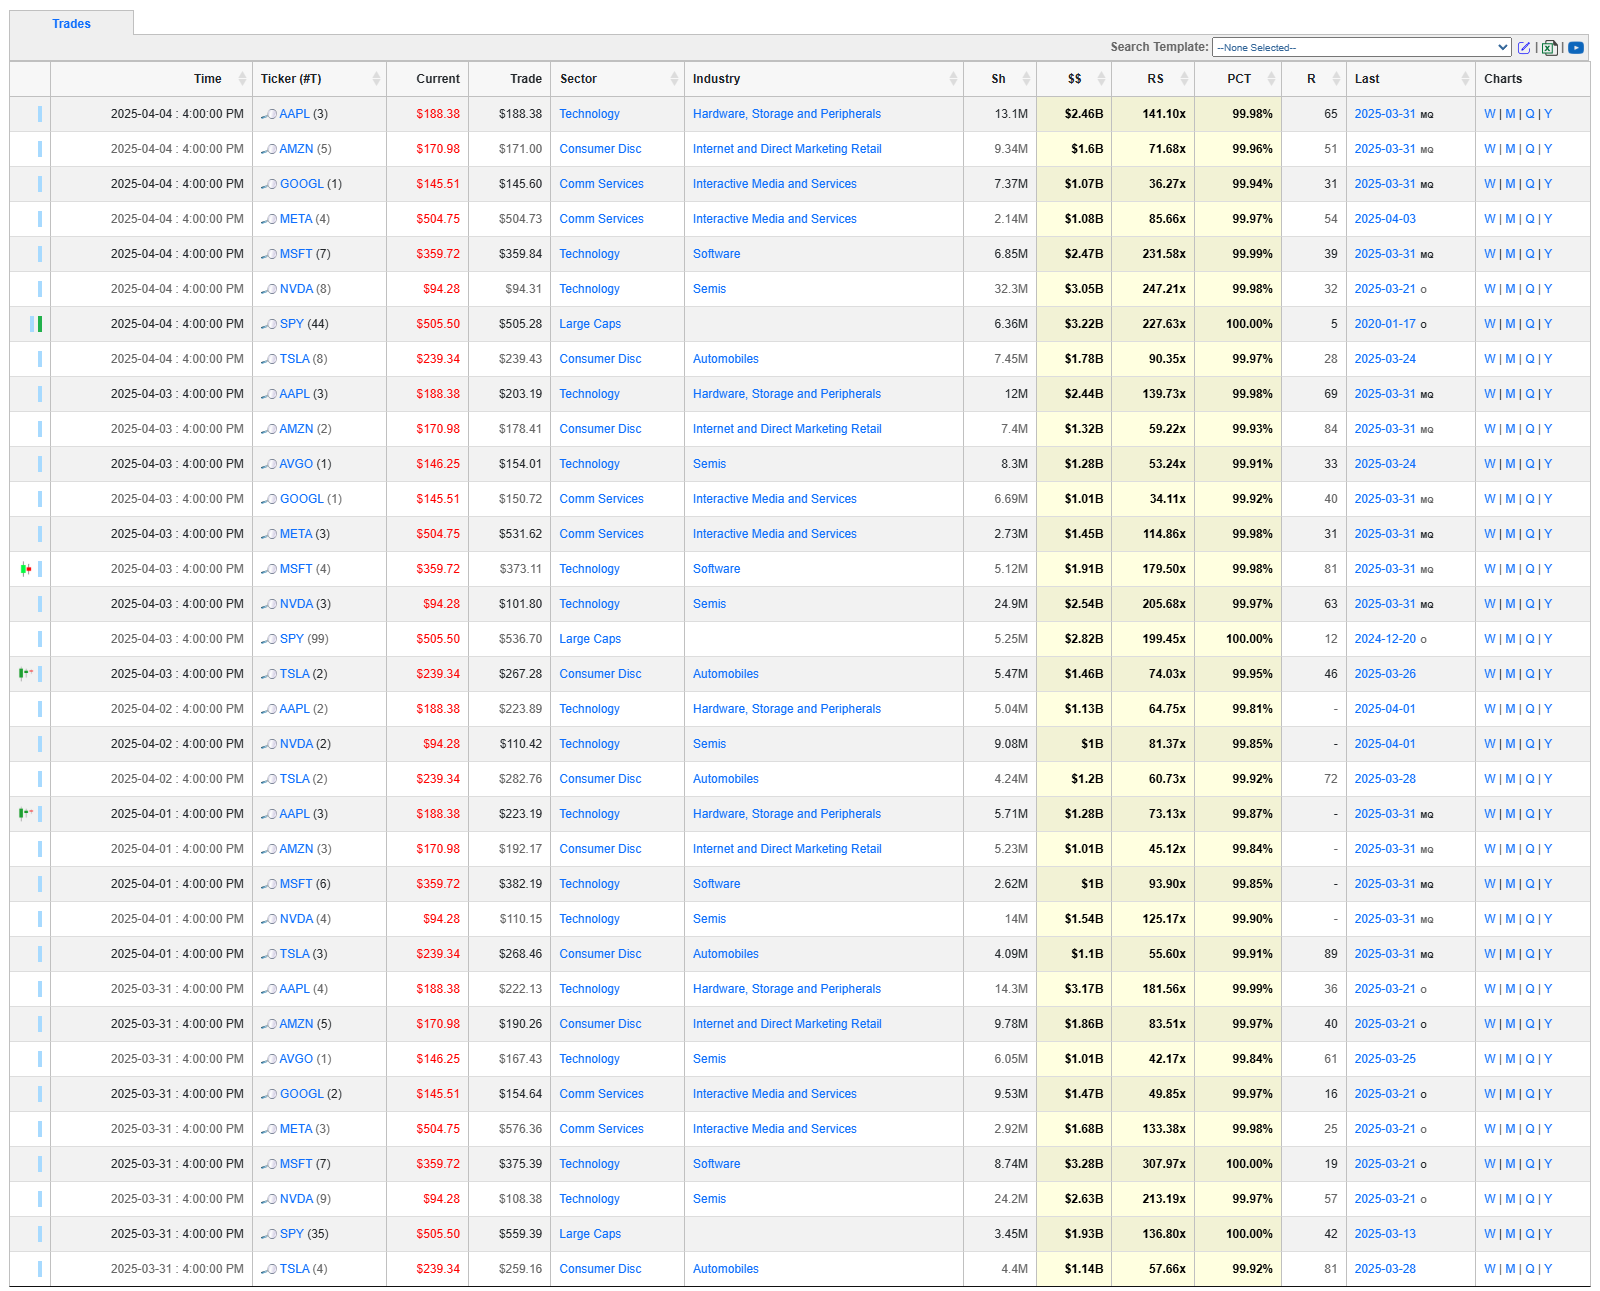
Task: Open the META (4) ticker link
Action: (296, 219)
